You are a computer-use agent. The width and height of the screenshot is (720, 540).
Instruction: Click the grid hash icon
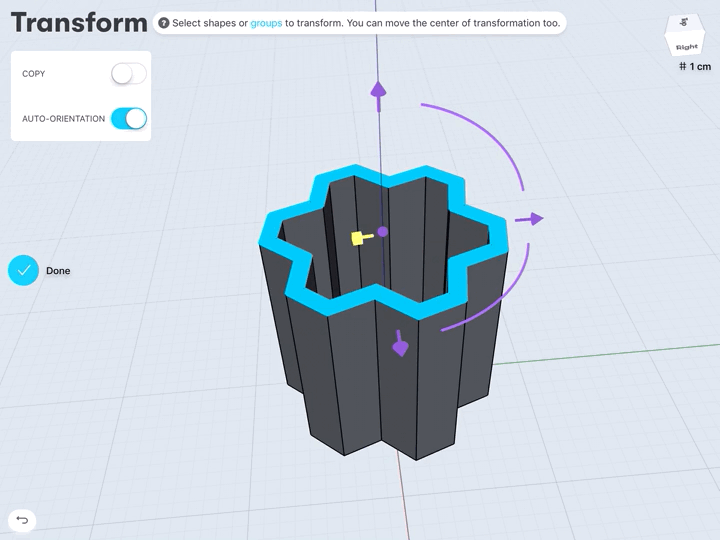click(x=682, y=66)
